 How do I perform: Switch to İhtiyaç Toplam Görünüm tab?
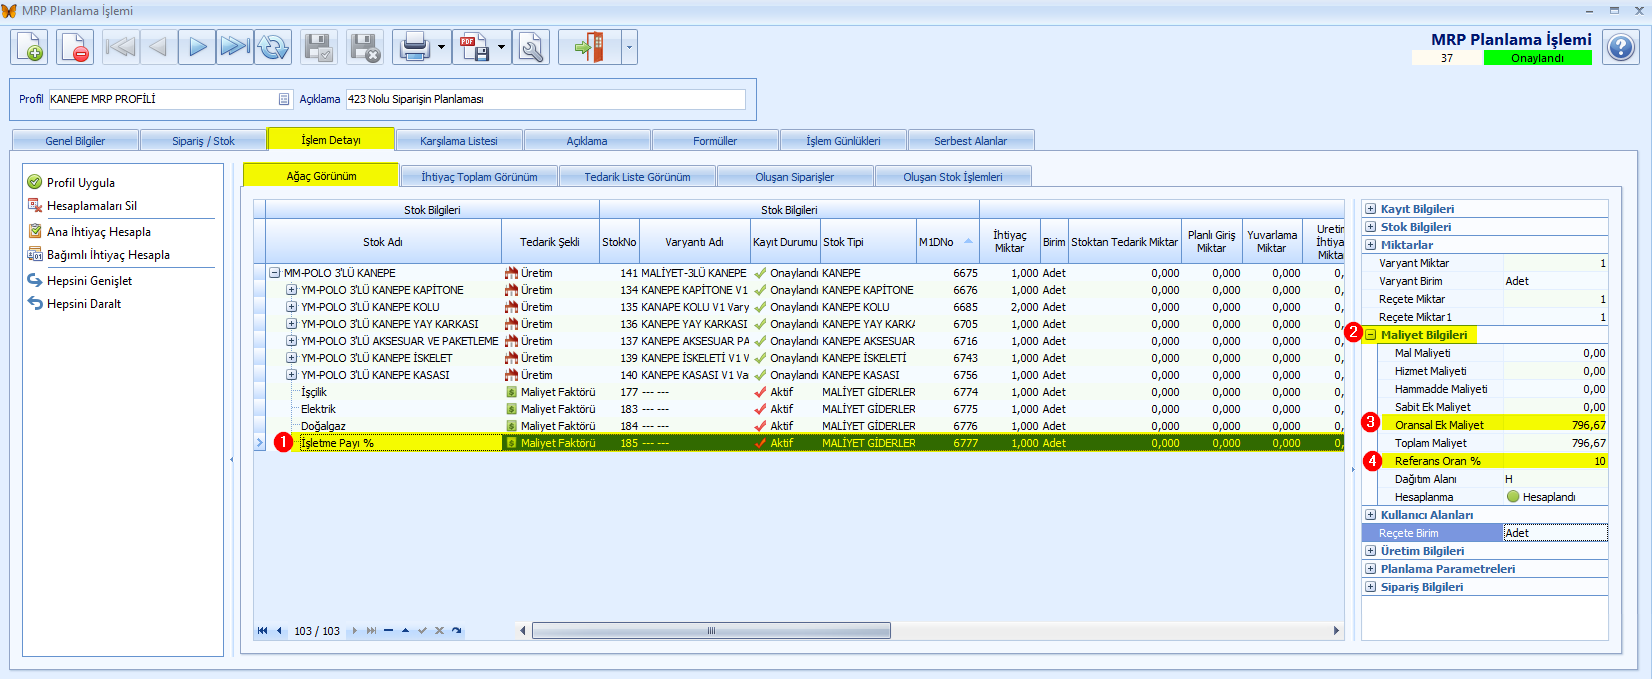[479, 177]
